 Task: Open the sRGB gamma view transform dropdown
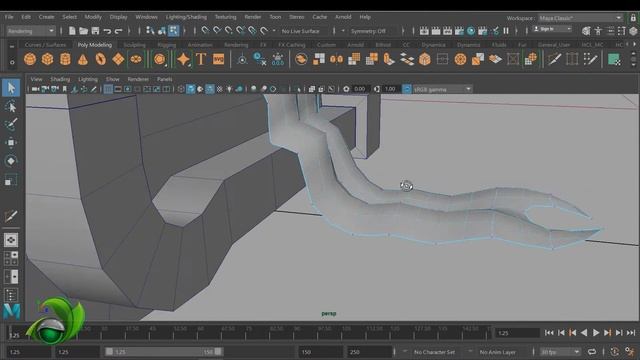[x=442, y=89]
